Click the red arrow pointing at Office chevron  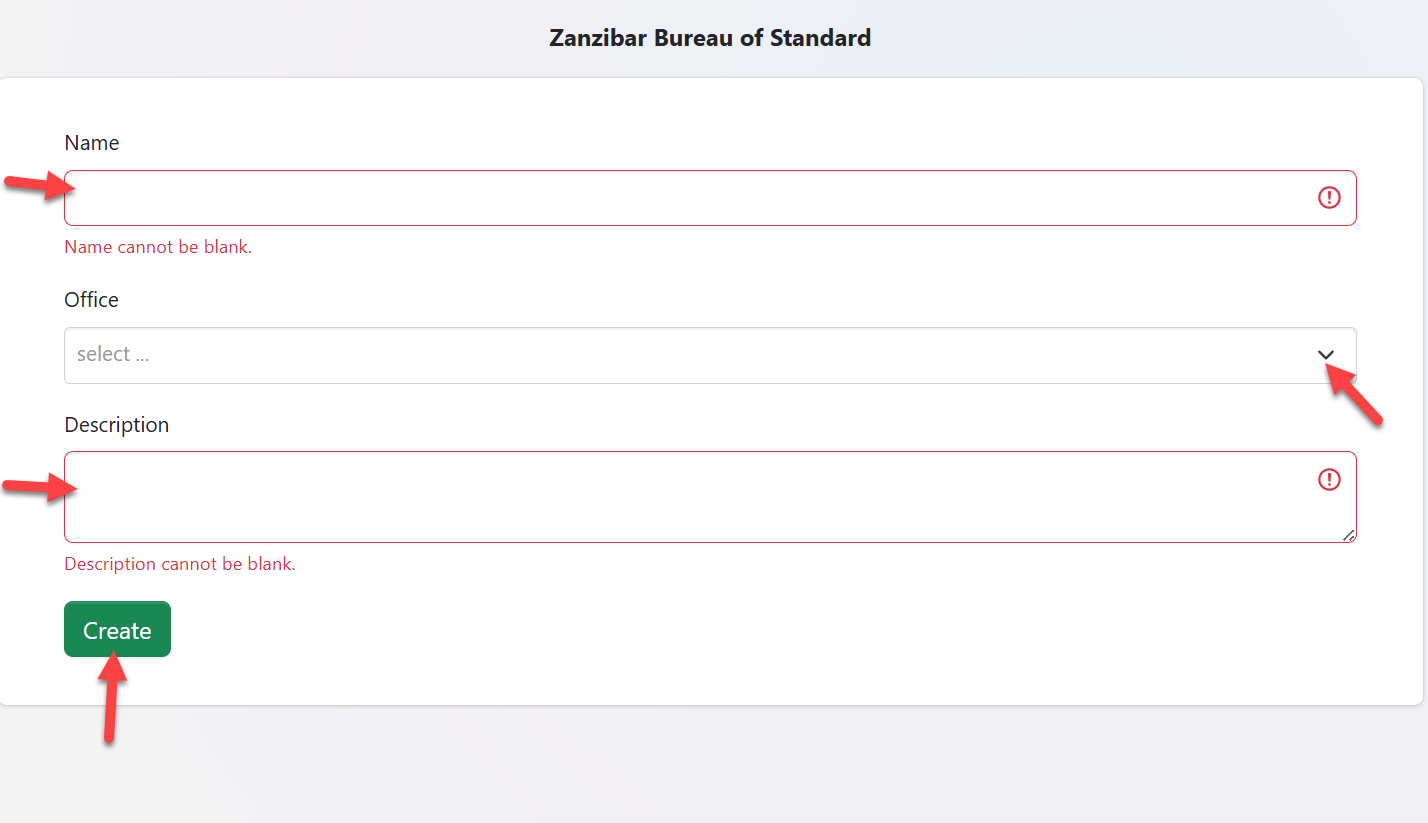[x=1356, y=395]
